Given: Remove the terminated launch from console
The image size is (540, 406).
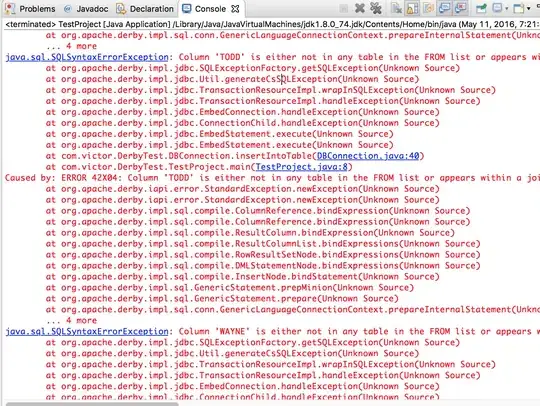Looking at the screenshot, I should click(360, 8).
